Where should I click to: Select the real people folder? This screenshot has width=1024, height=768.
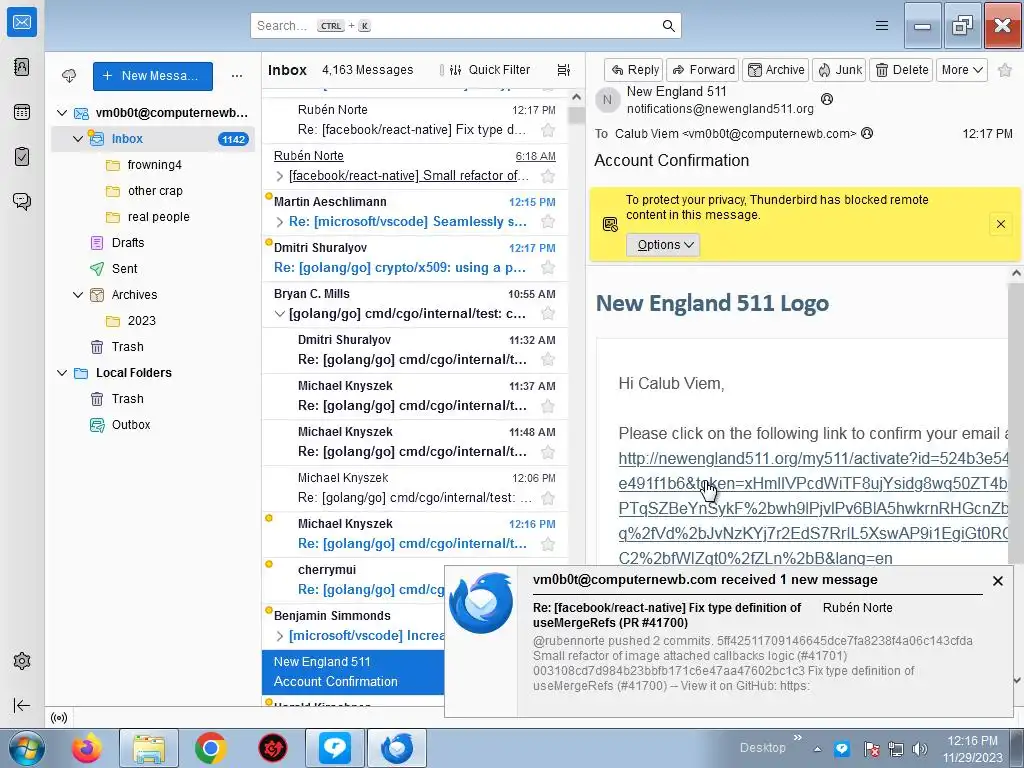pyautogui.click(x=158, y=217)
